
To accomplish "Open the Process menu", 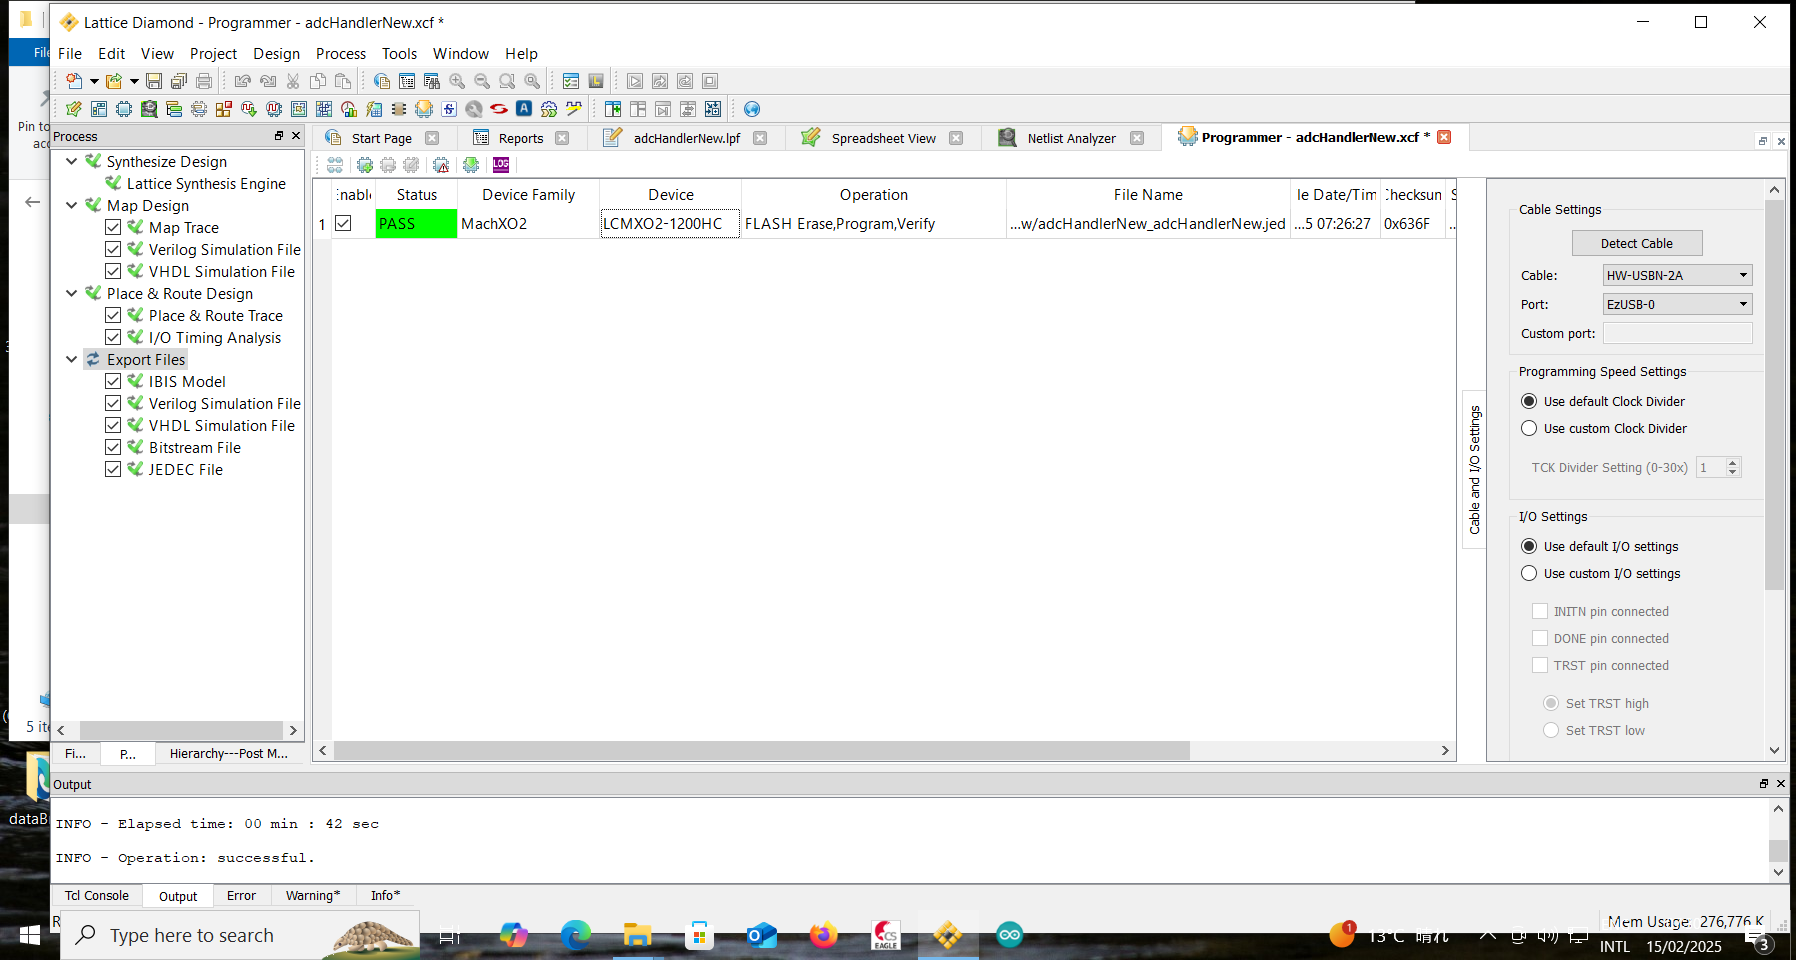I will point(341,54).
